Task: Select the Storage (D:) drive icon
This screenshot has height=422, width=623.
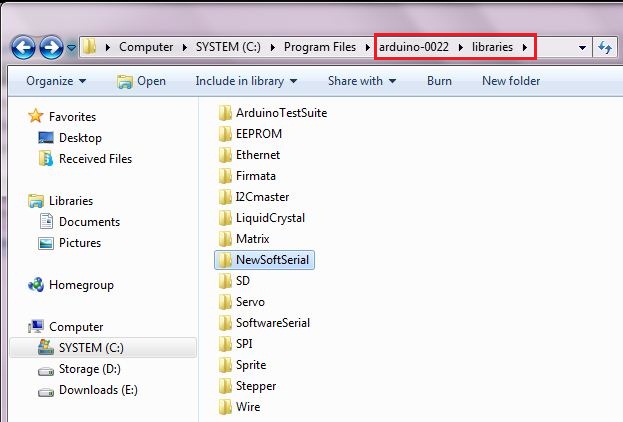Action: pos(46,369)
